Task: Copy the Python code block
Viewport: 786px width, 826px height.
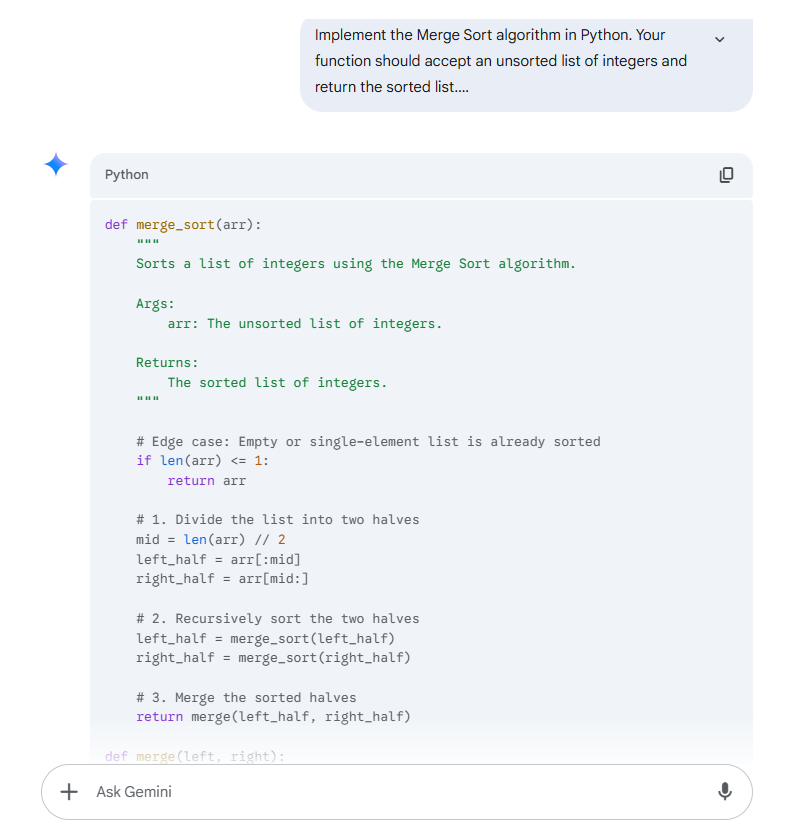Action: point(726,175)
